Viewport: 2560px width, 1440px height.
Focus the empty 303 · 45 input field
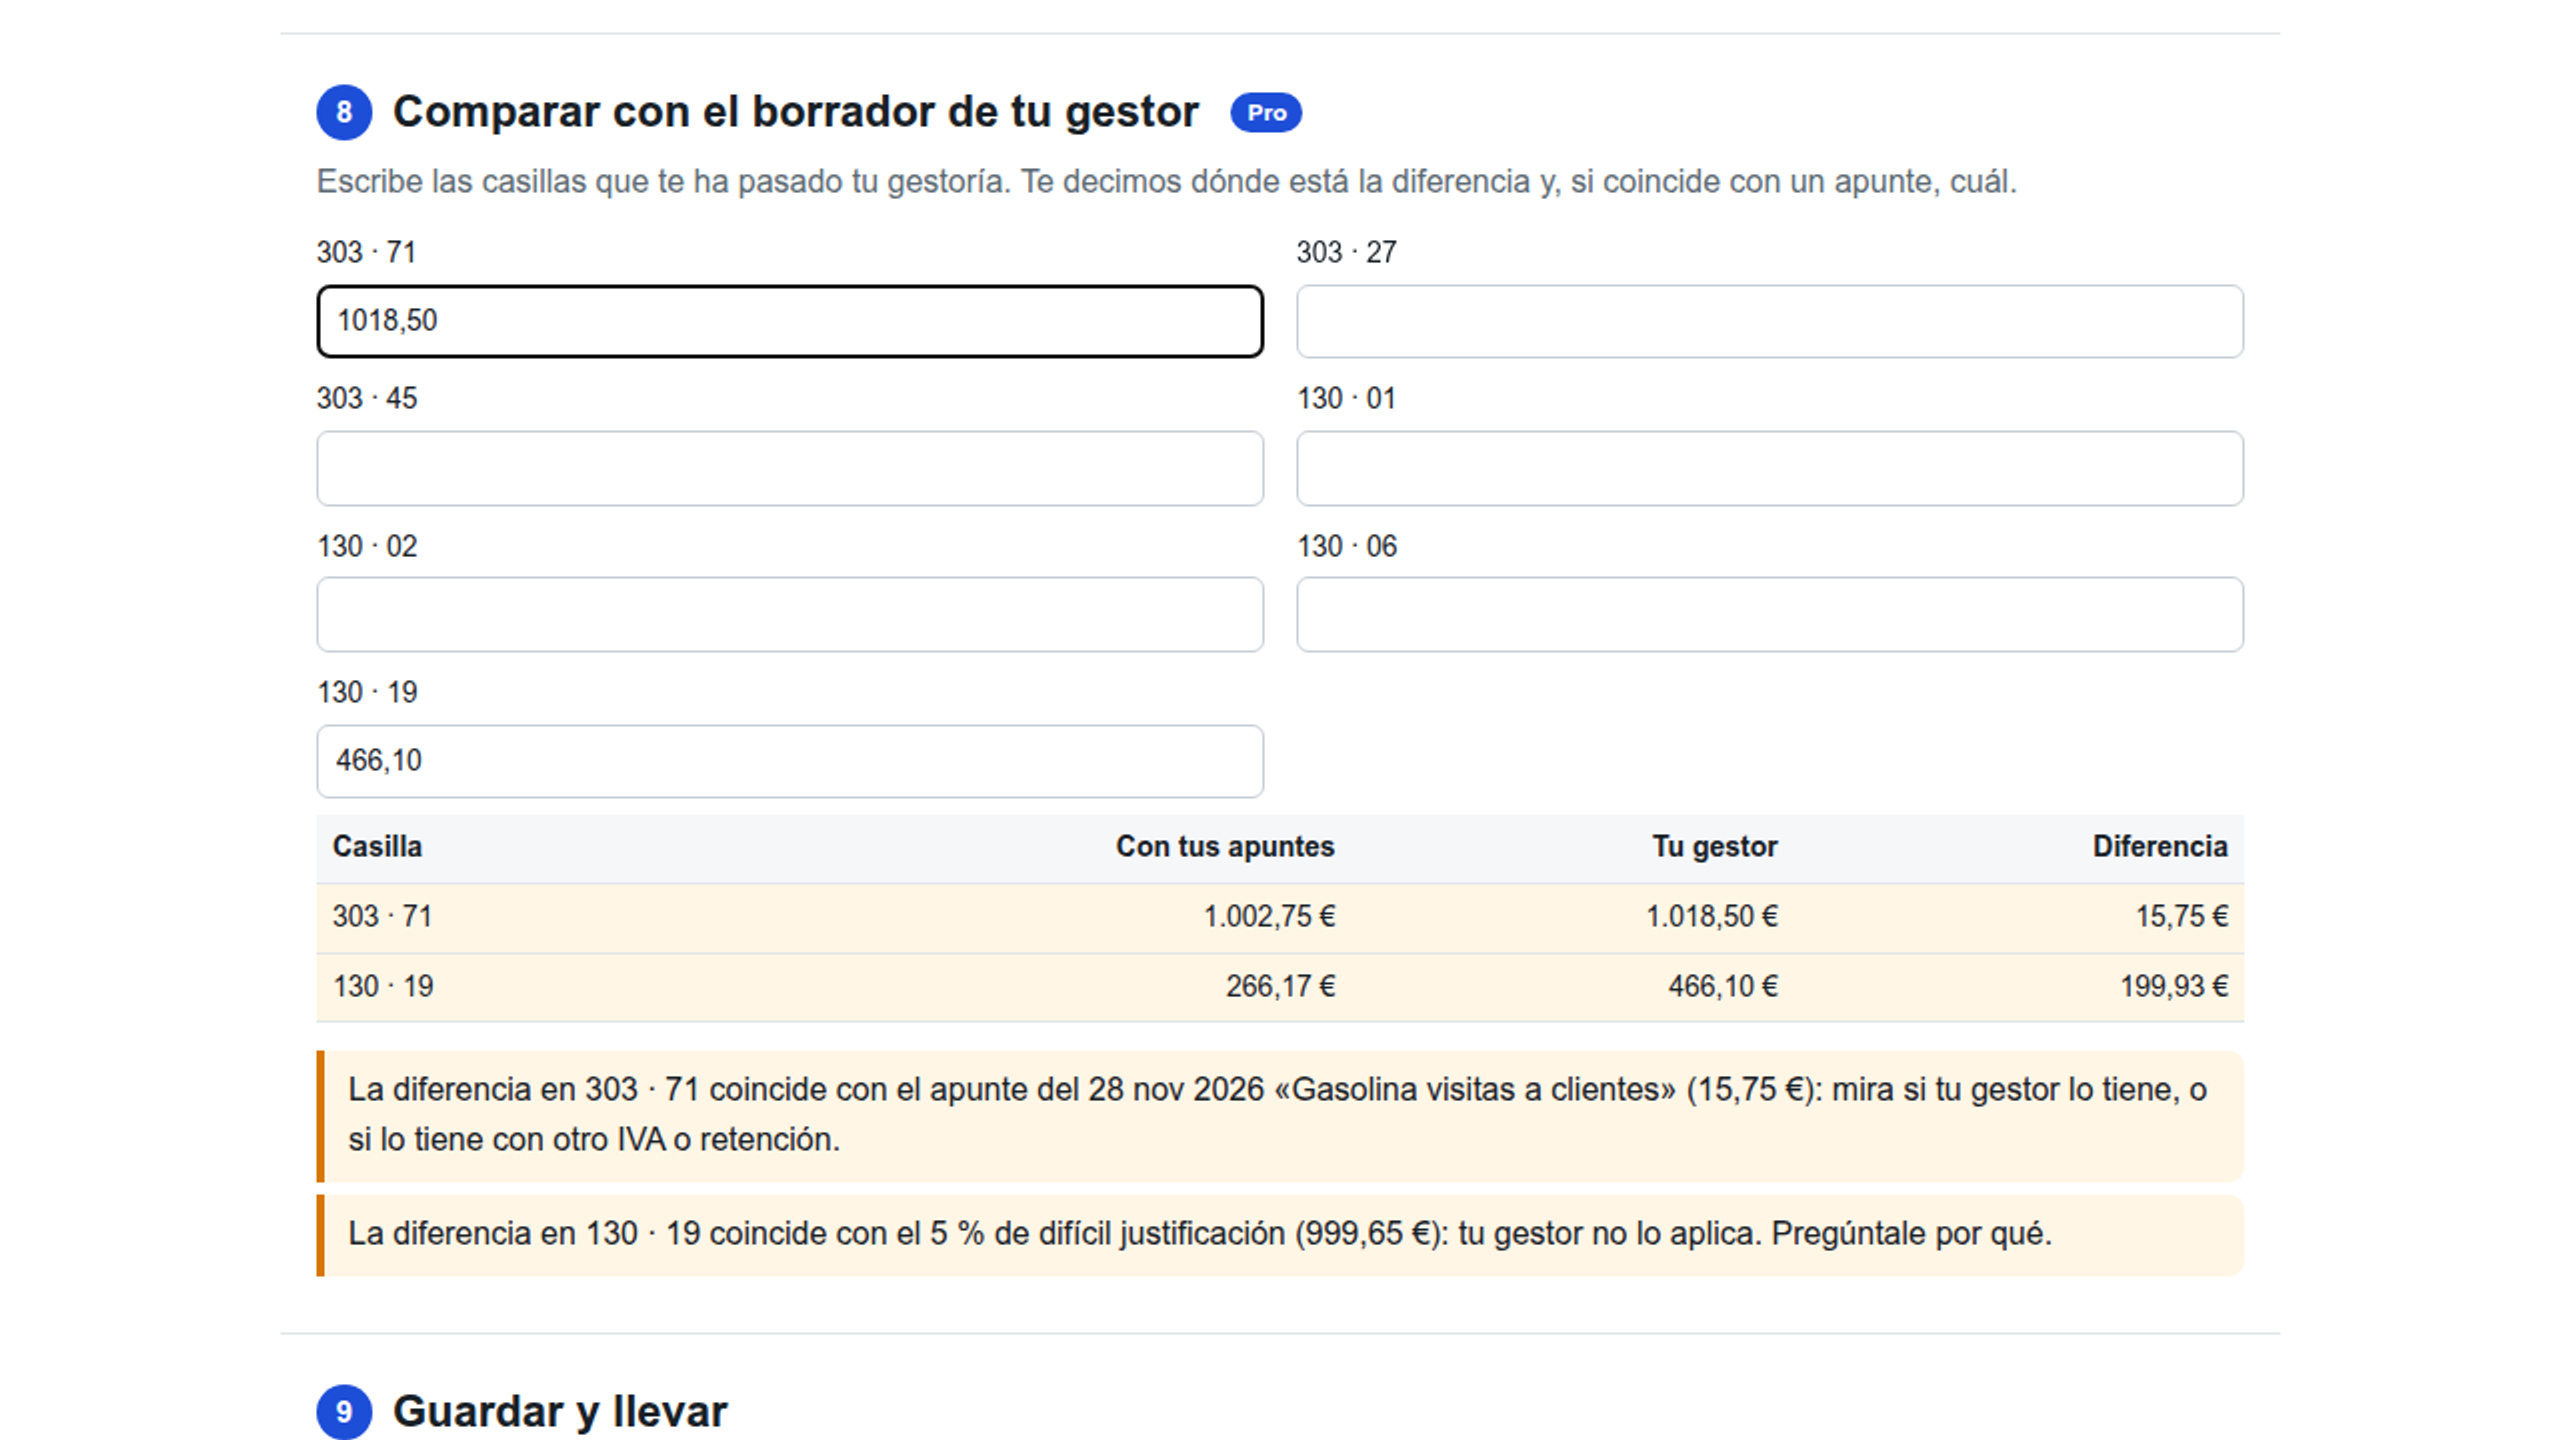coord(790,468)
